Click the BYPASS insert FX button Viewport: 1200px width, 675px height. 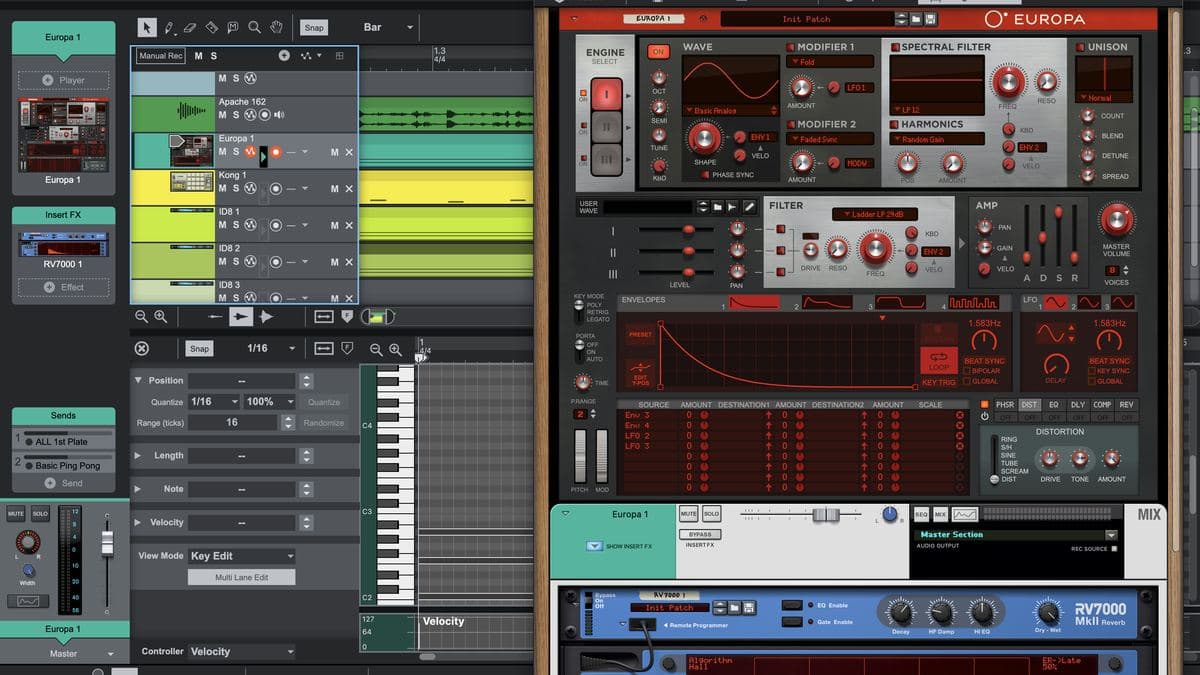pyautogui.click(x=700, y=534)
